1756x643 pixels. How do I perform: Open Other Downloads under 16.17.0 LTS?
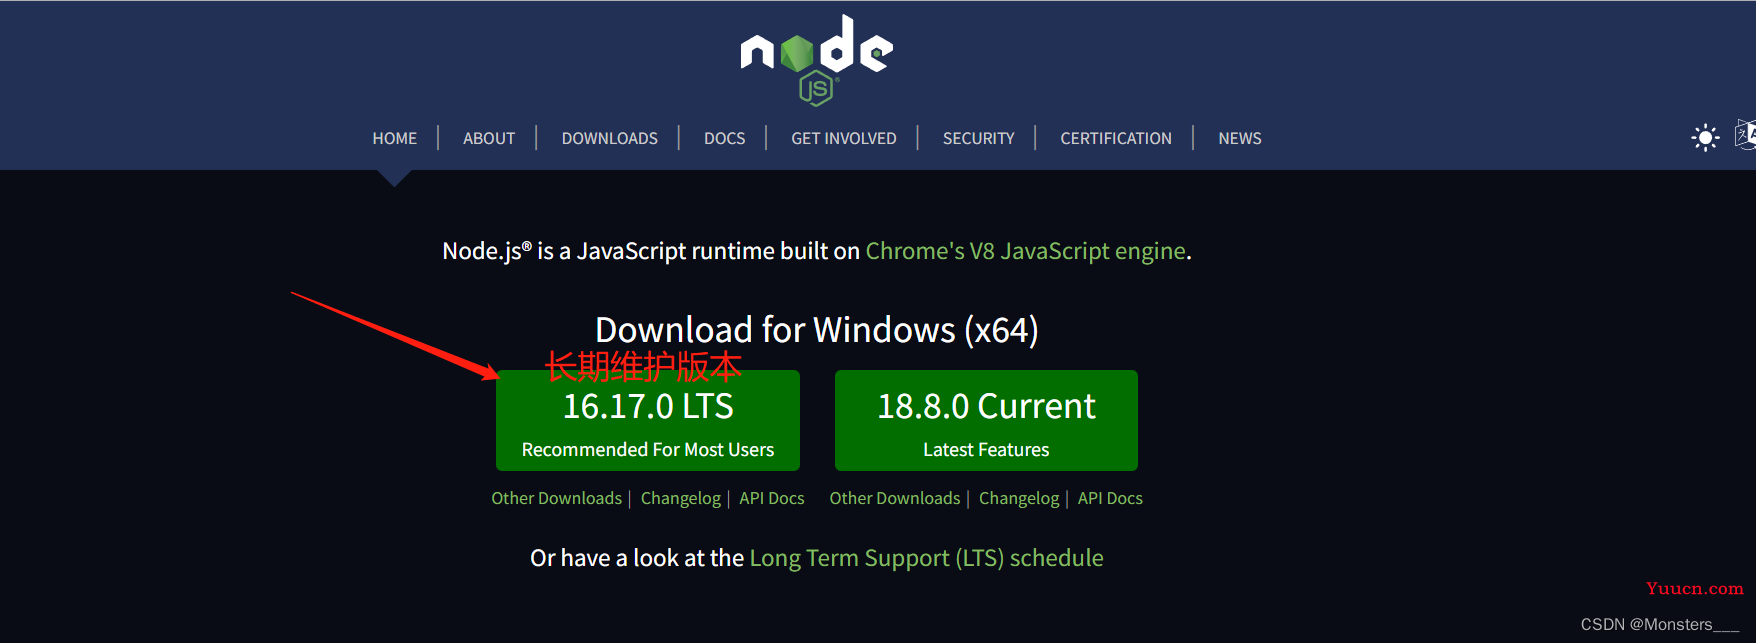(557, 498)
